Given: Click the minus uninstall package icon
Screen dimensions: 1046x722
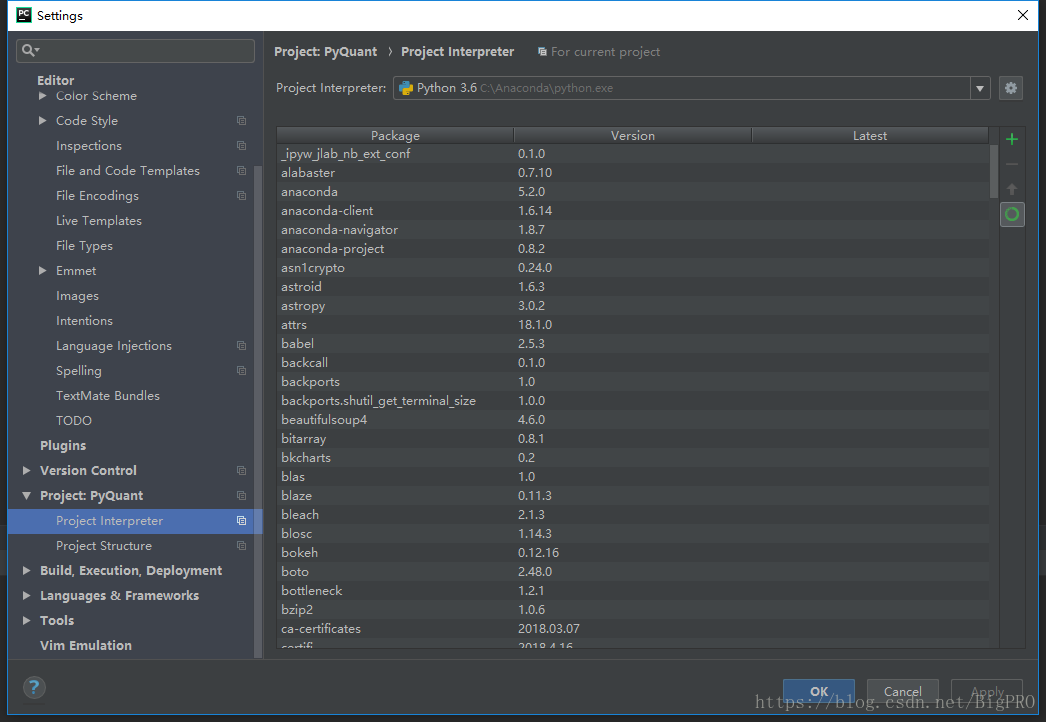Looking at the screenshot, I should (1011, 164).
